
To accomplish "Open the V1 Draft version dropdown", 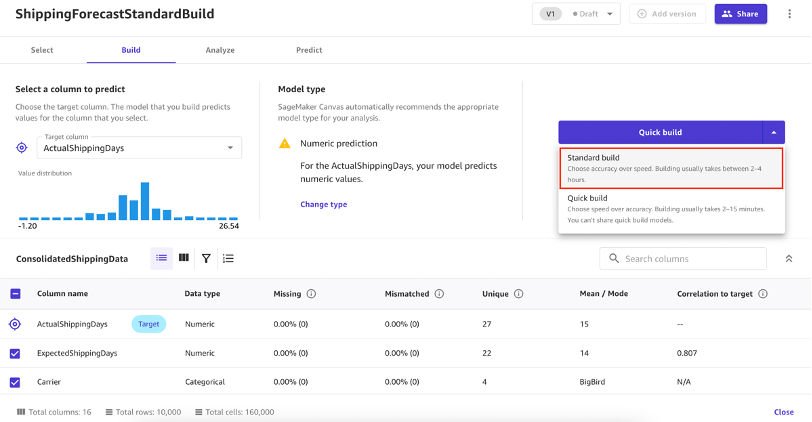I will pos(579,14).
